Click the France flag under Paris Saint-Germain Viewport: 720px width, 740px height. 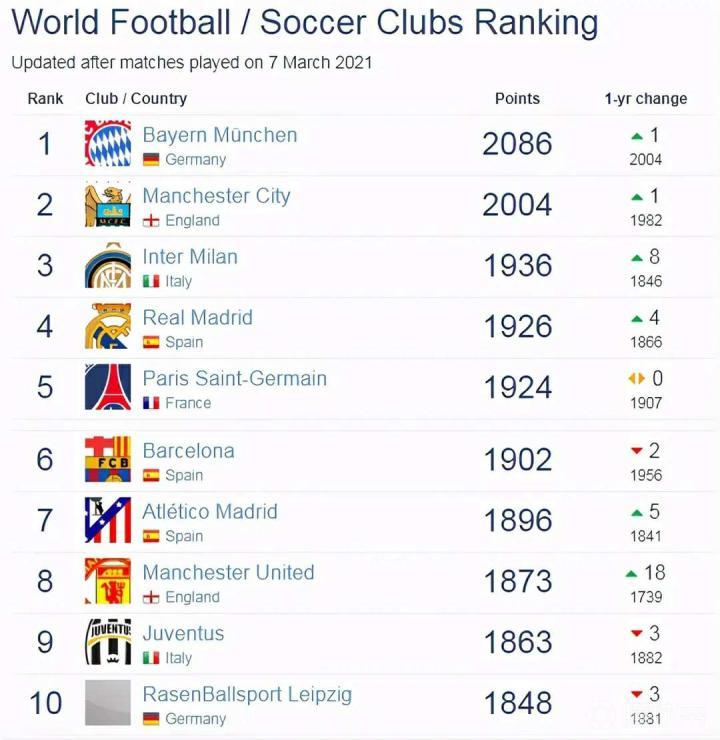coord(151,403)
